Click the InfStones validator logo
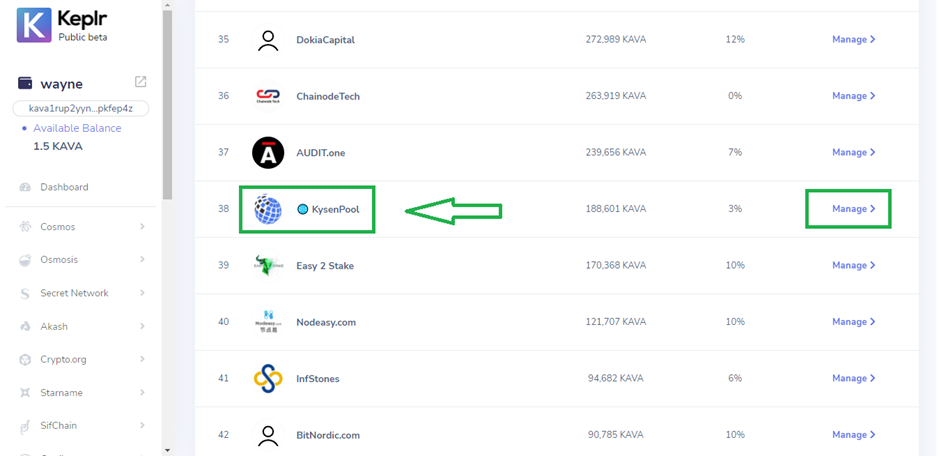 click(x=268, y=378)
